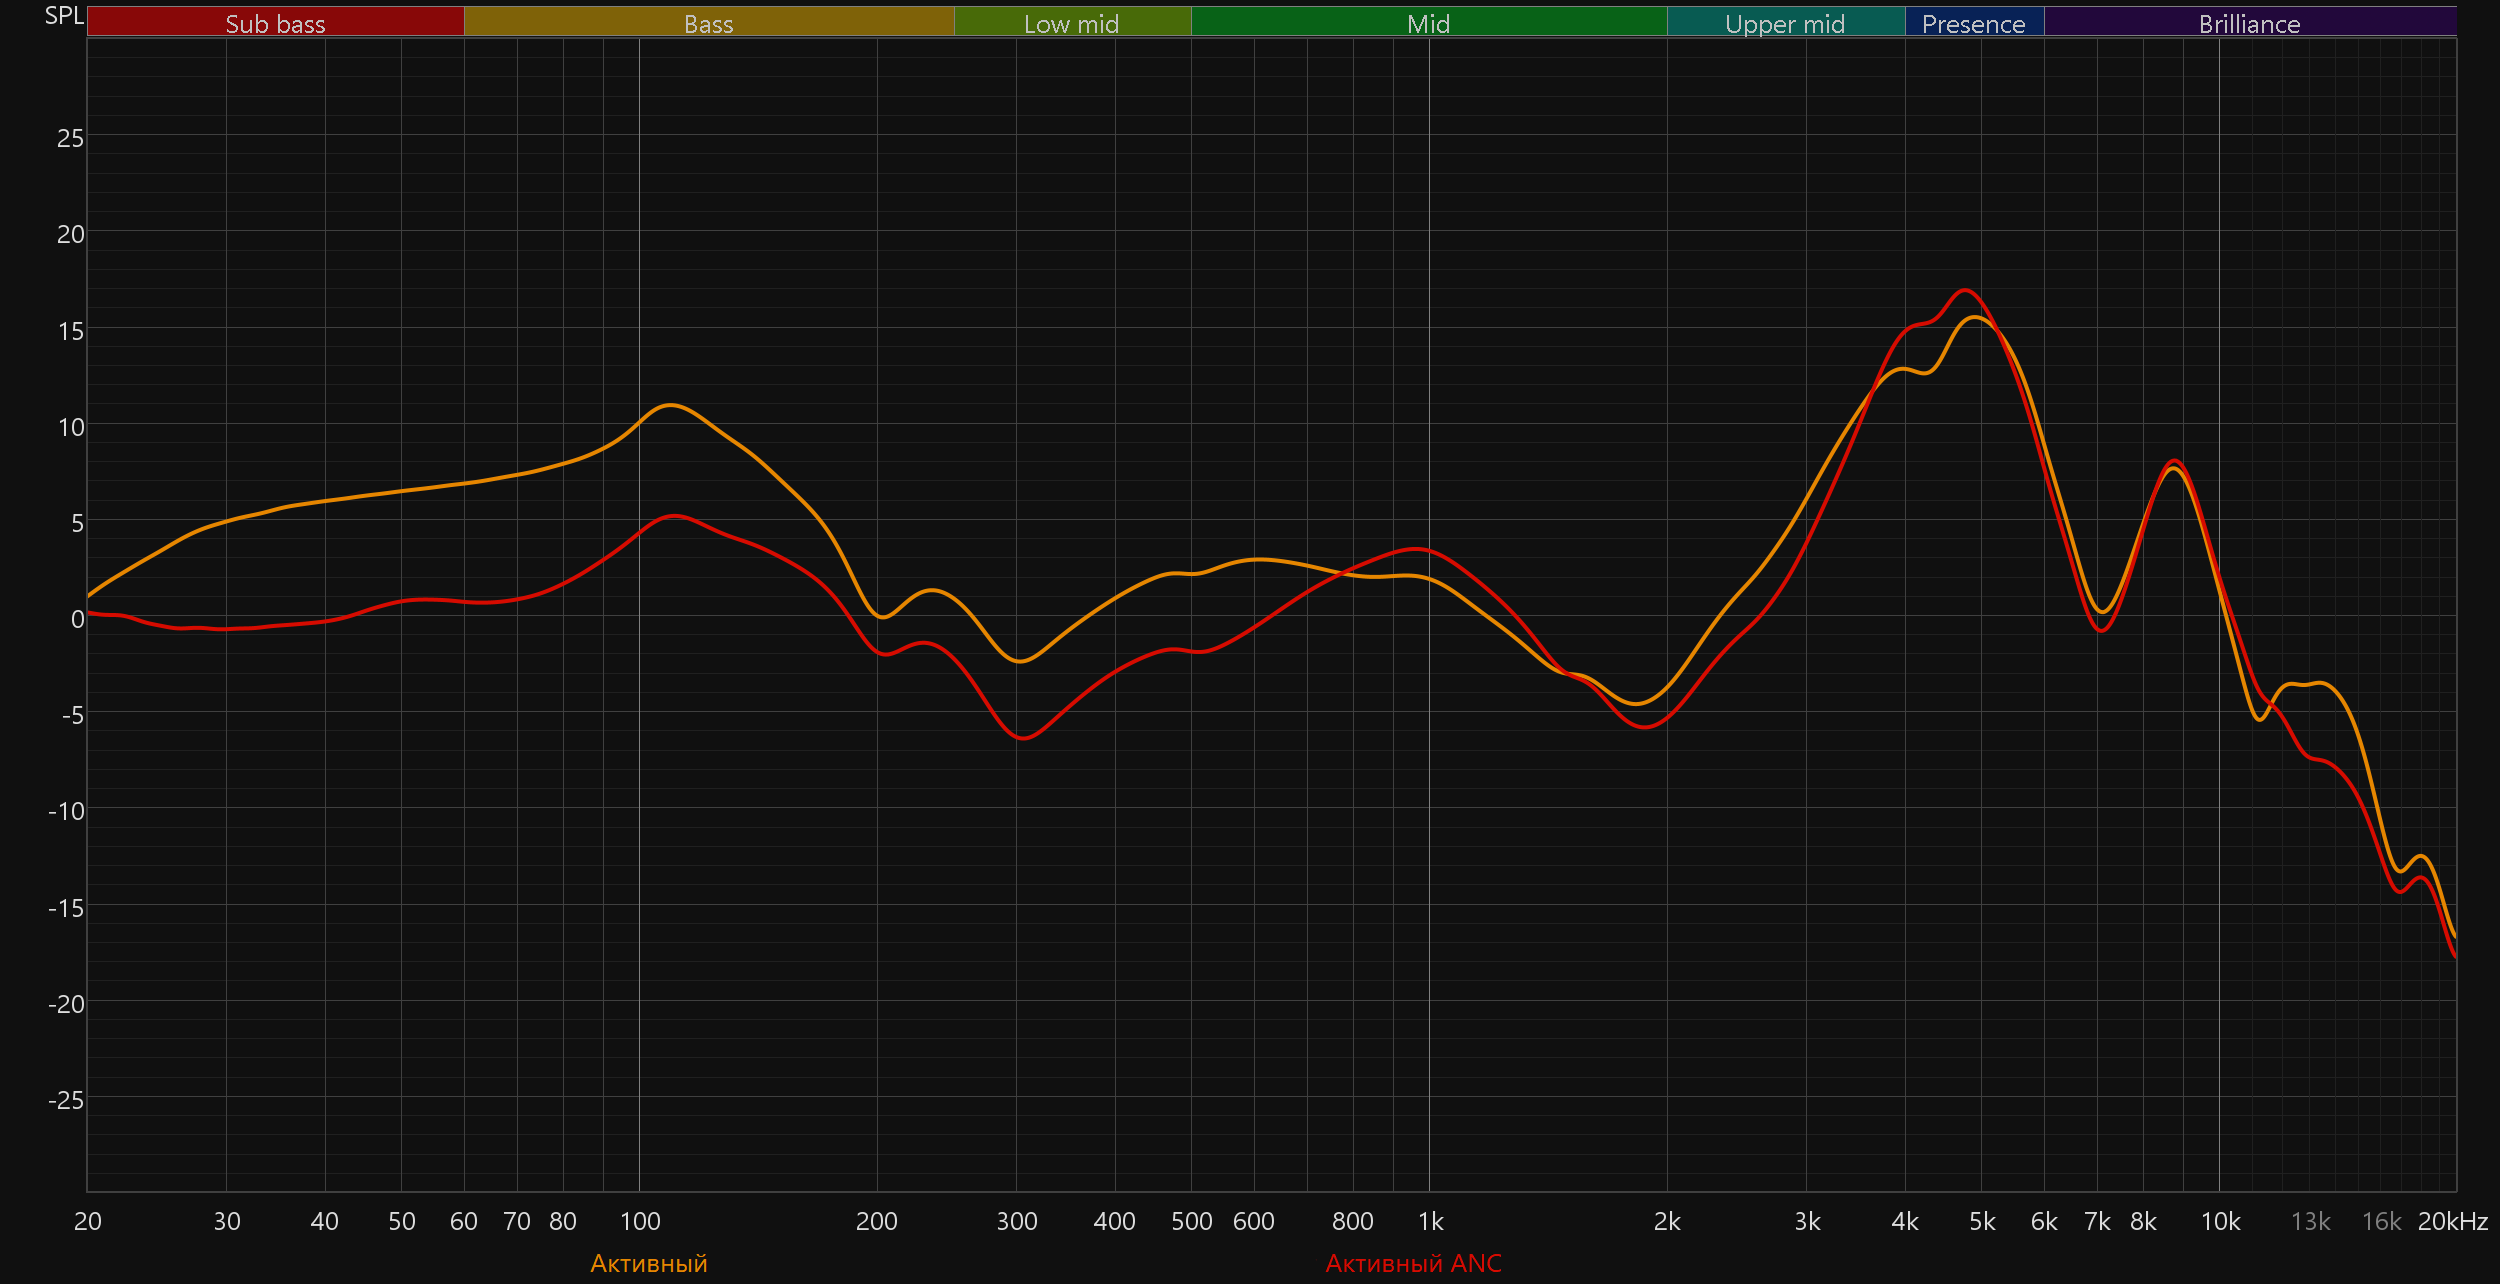Click the 20kHz frequency axis label

(x=2453, y=1221)
